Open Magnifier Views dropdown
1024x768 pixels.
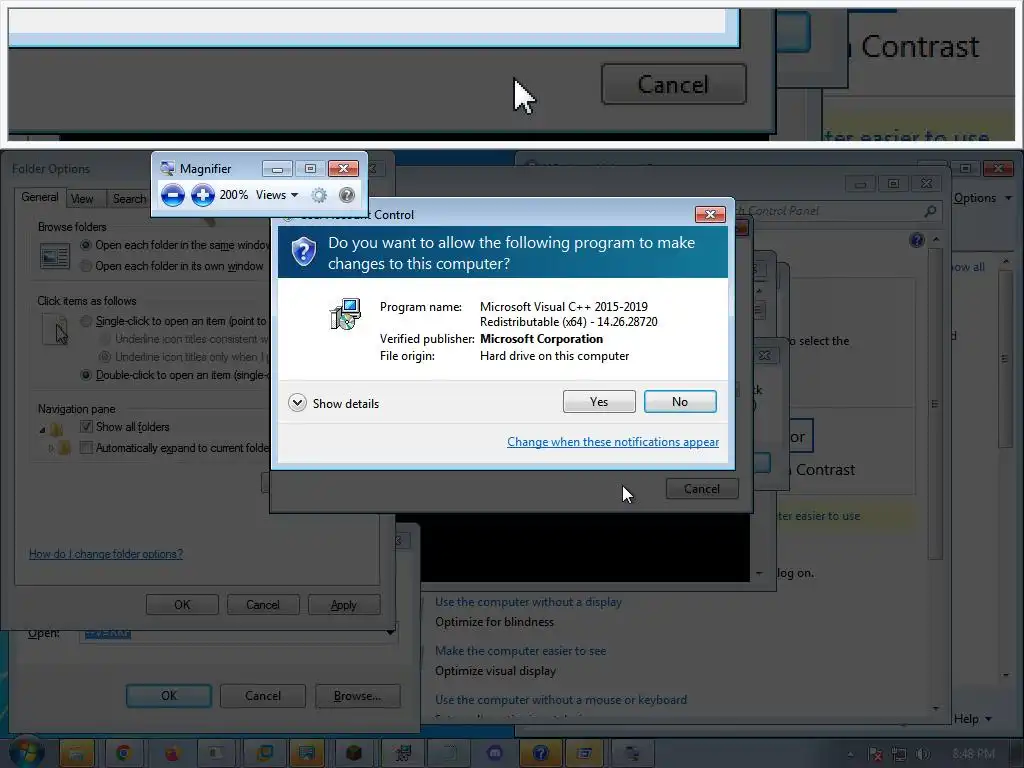277,195
